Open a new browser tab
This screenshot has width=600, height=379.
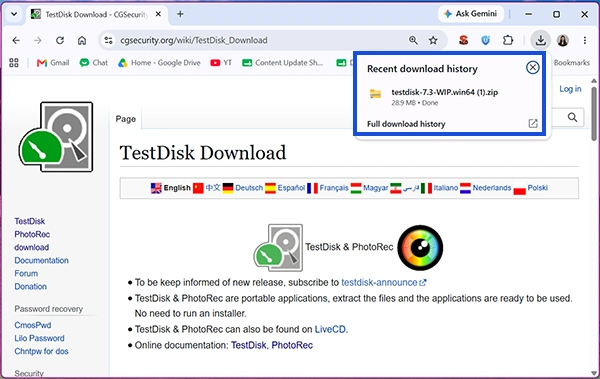[180, 14]
